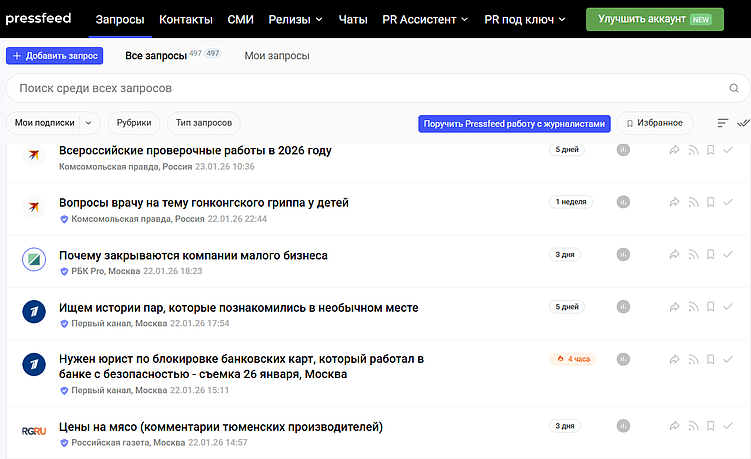Open statistics icon for the meat prices request
The width and height of the screenshot is (751, 459).
623,426
